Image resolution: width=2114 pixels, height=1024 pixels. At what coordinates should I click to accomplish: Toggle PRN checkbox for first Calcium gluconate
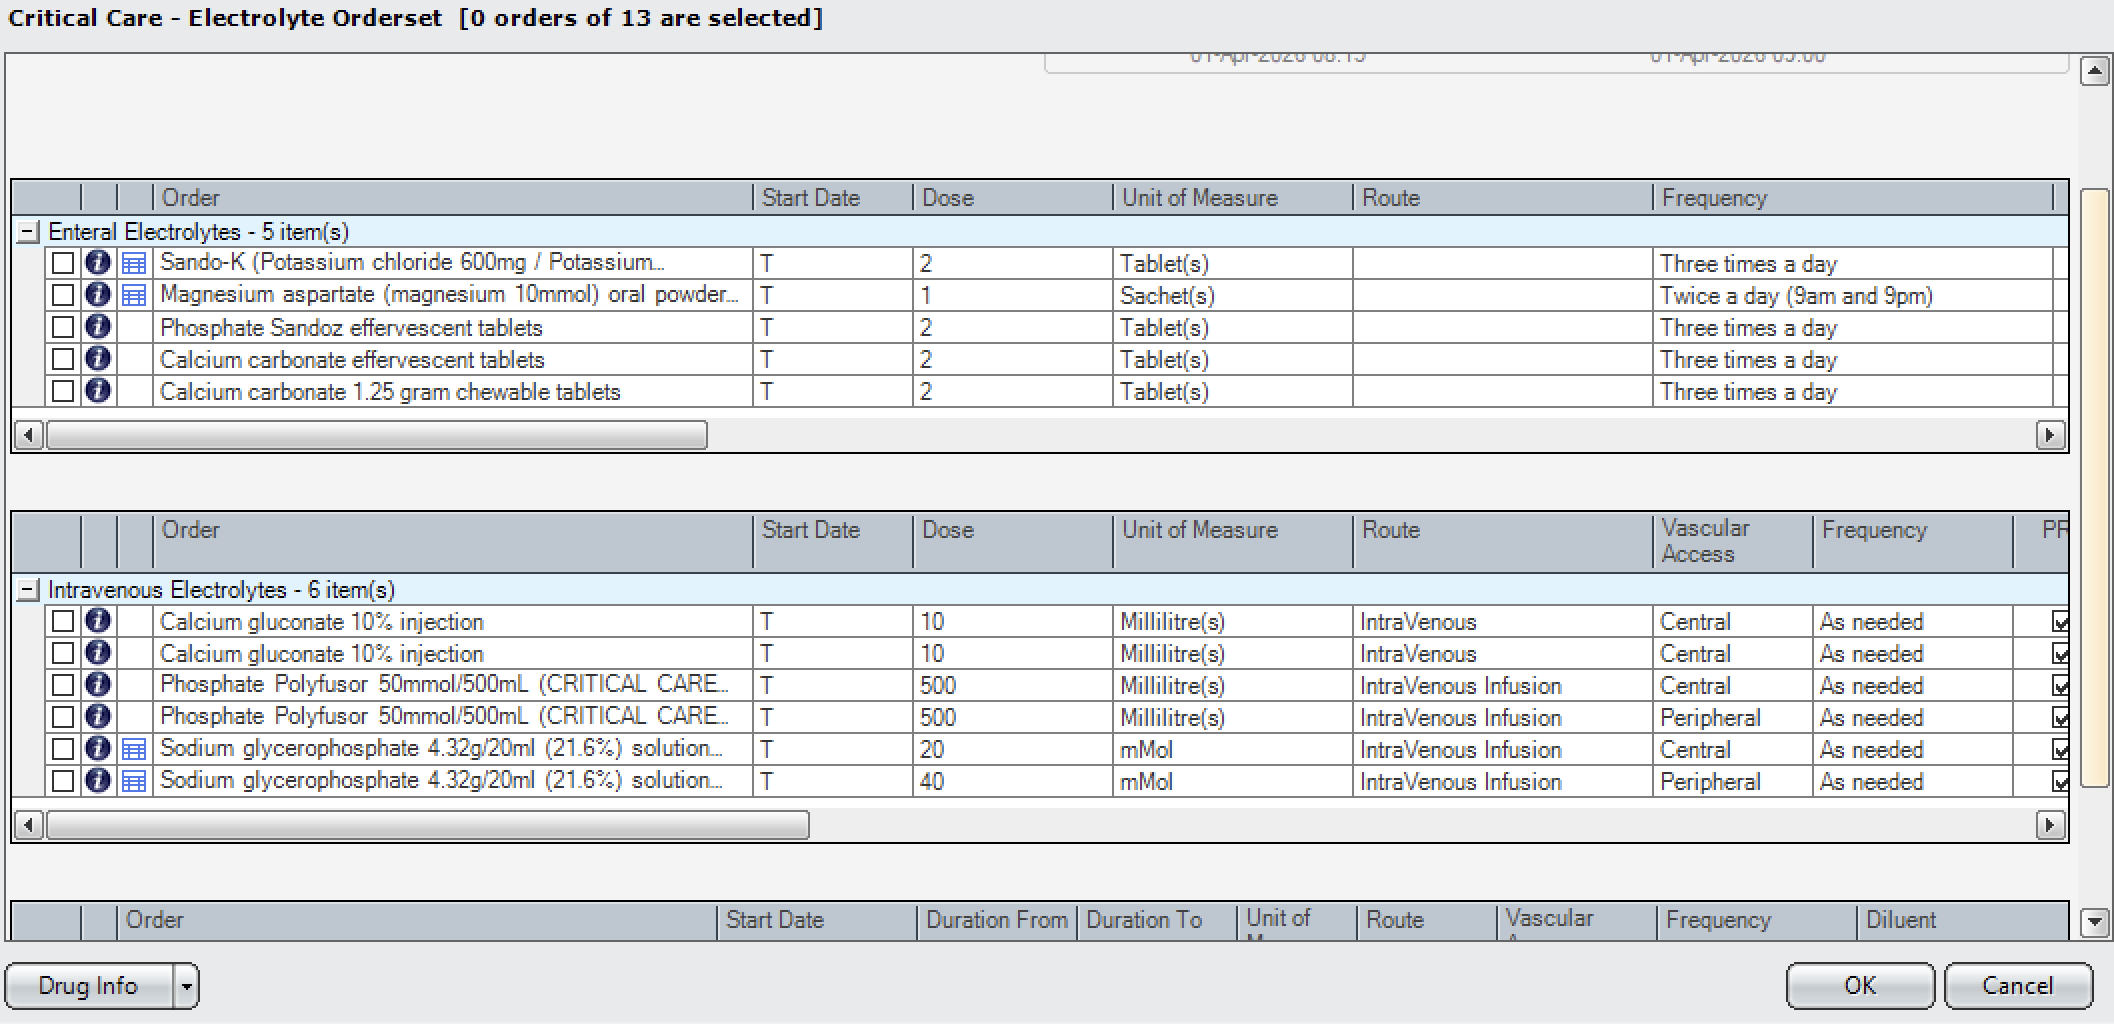click(2059, 622)
